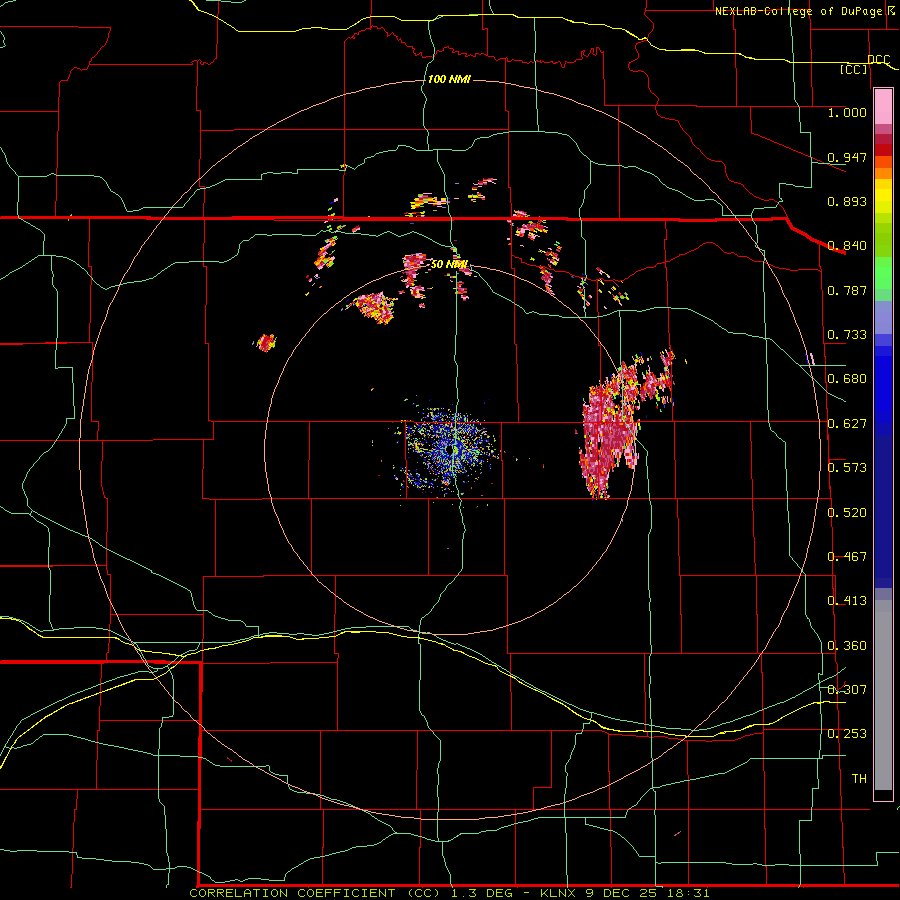Click the light pink segment at the top of the color bar
This screenshot has width=900, height=900.
(883, 107)
